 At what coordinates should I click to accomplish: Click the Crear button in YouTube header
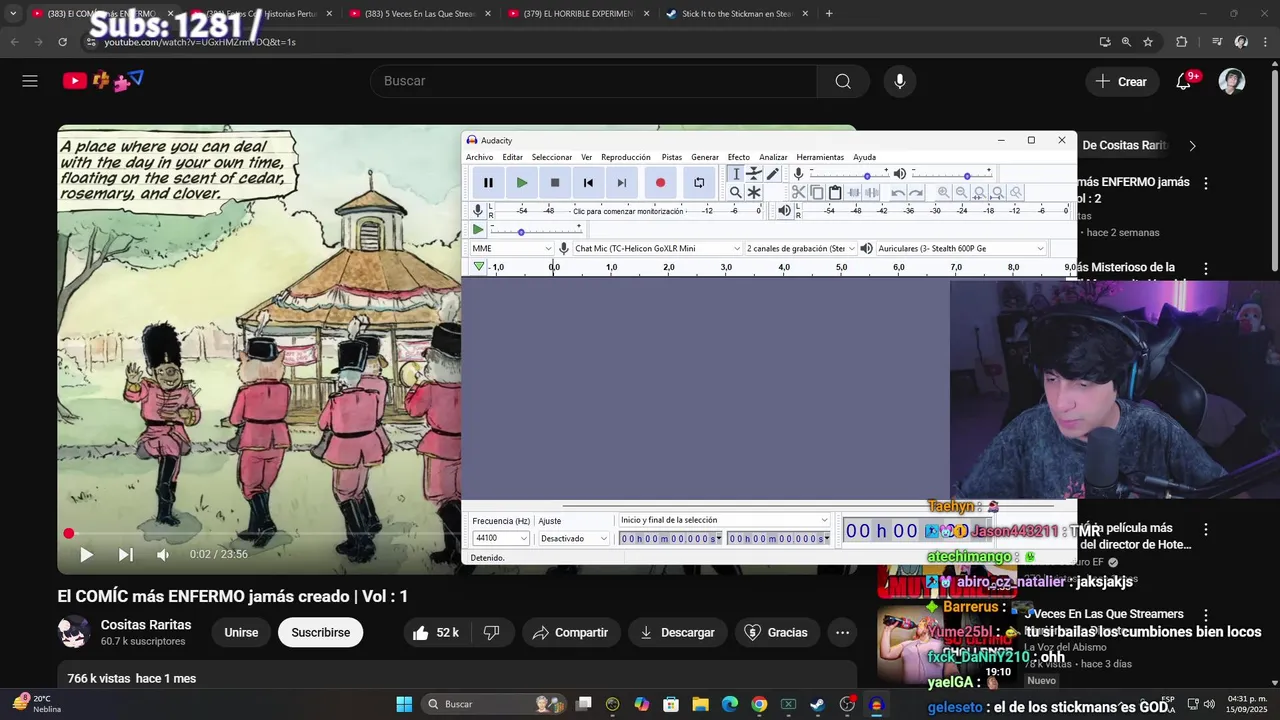[x=1122, y=81]
